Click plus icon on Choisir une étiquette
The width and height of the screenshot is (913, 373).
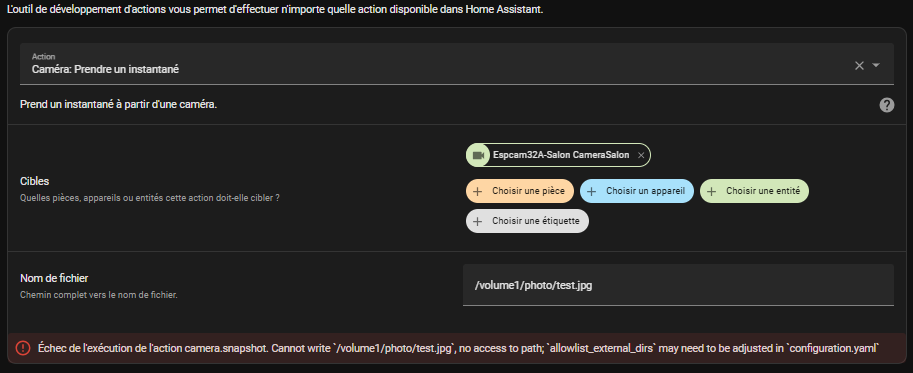click(477, 221)
